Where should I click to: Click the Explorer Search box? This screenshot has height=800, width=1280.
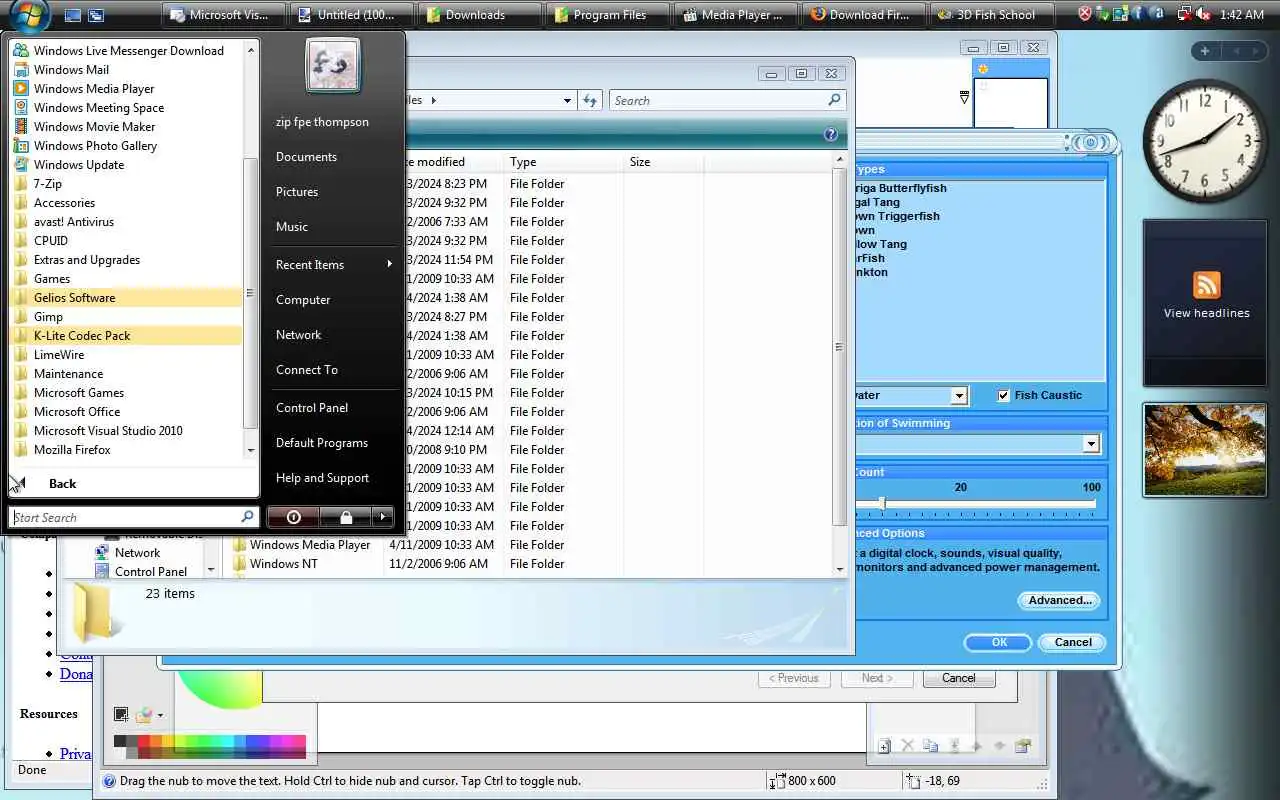click(x=728, y=100)
